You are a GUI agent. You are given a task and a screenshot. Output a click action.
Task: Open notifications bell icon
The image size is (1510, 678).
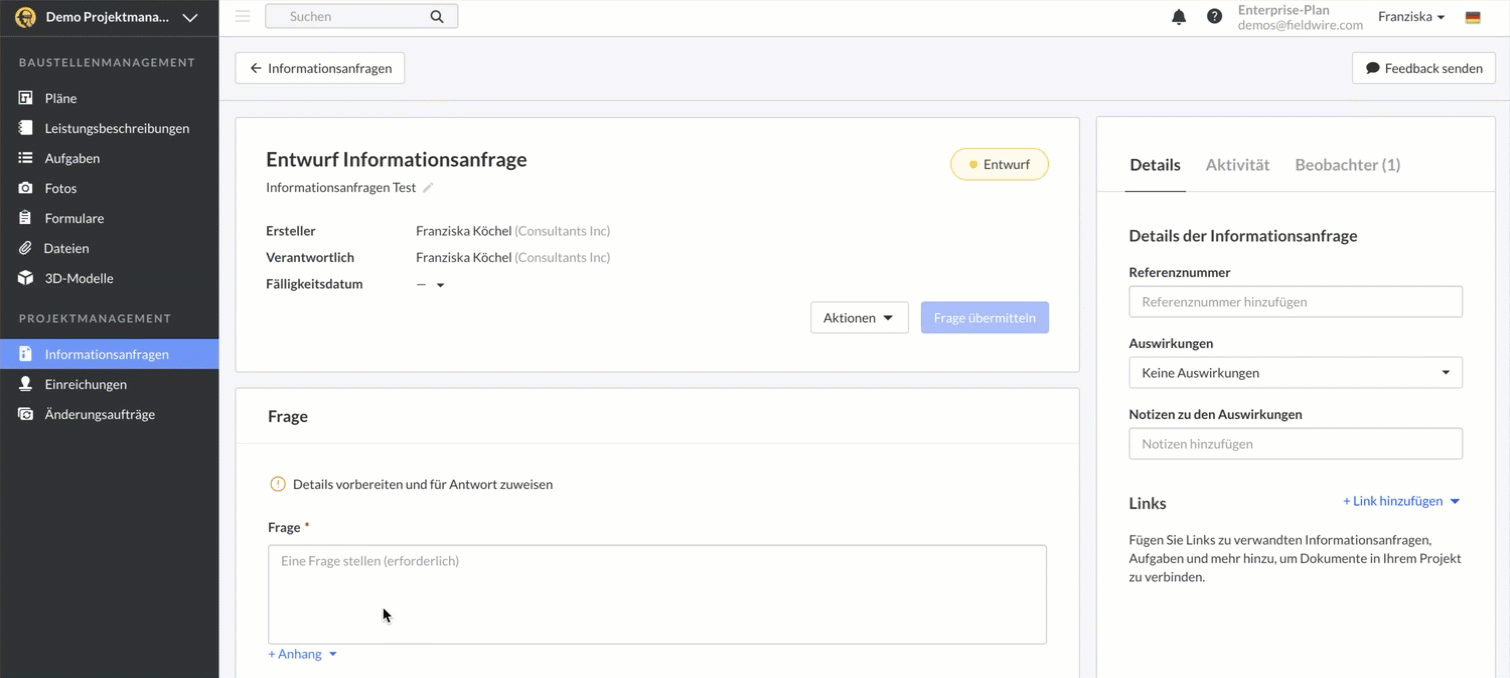click(x=1179, y=16)
